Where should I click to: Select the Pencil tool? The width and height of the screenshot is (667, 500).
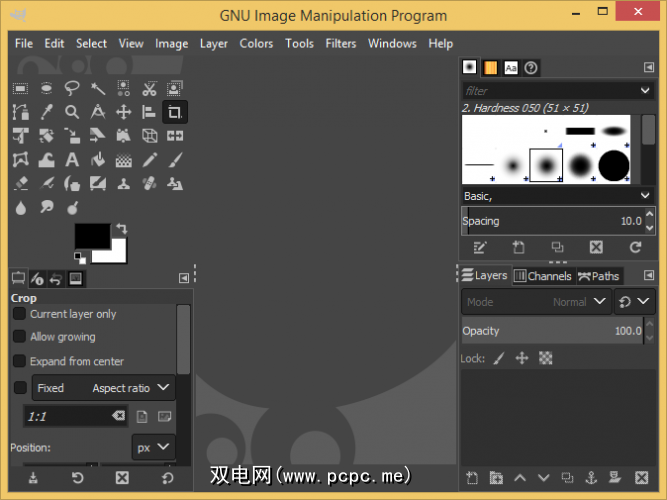coord(150,160)
